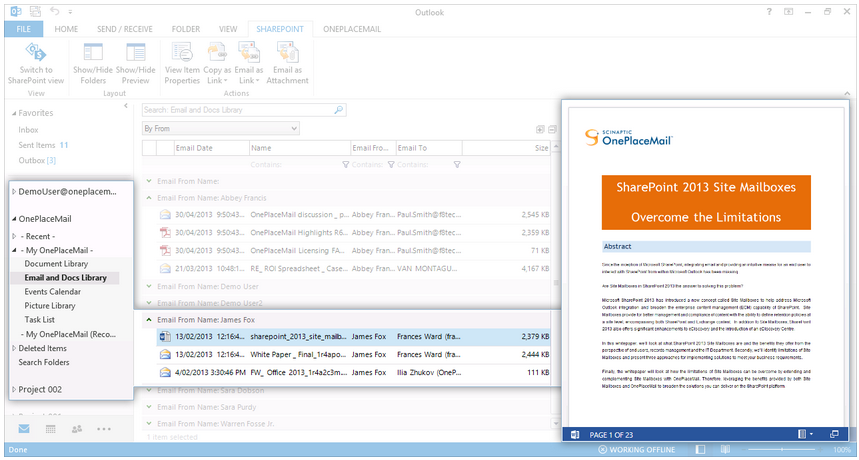Click Email as Attachment icon
The image size is (859, 460).
[x=286, y=55]
